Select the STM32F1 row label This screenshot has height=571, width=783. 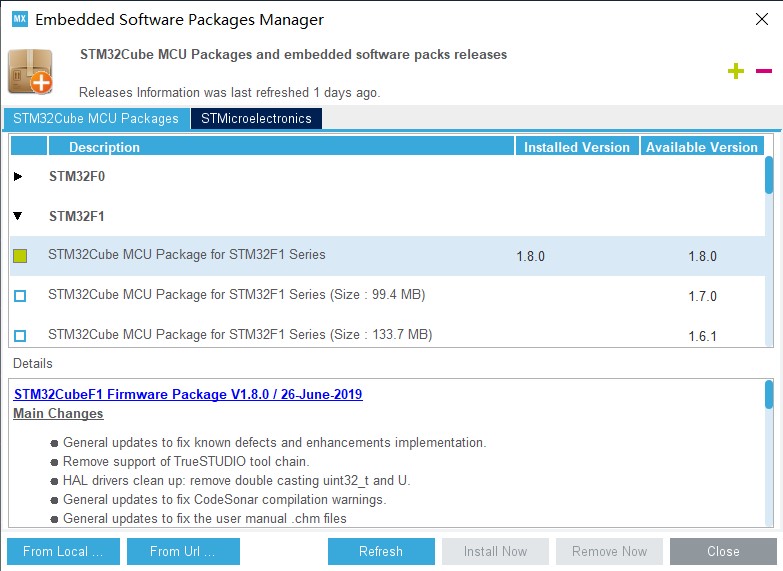click(x=77, y=216)
